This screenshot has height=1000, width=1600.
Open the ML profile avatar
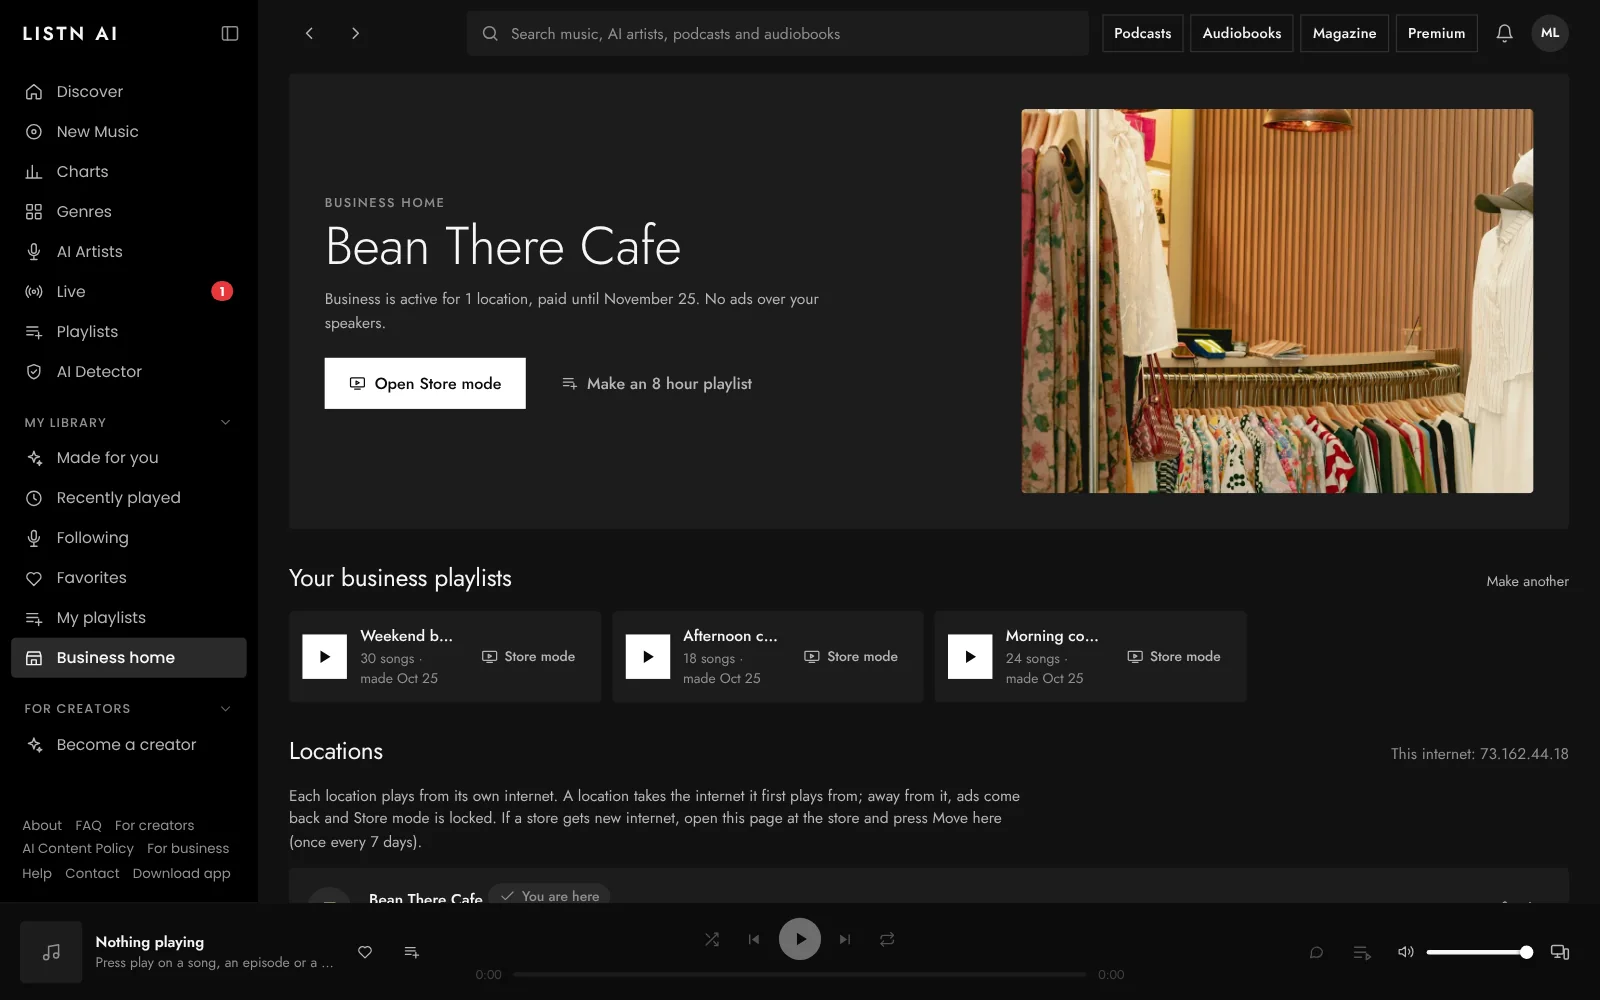click(x=1550, y=33)
